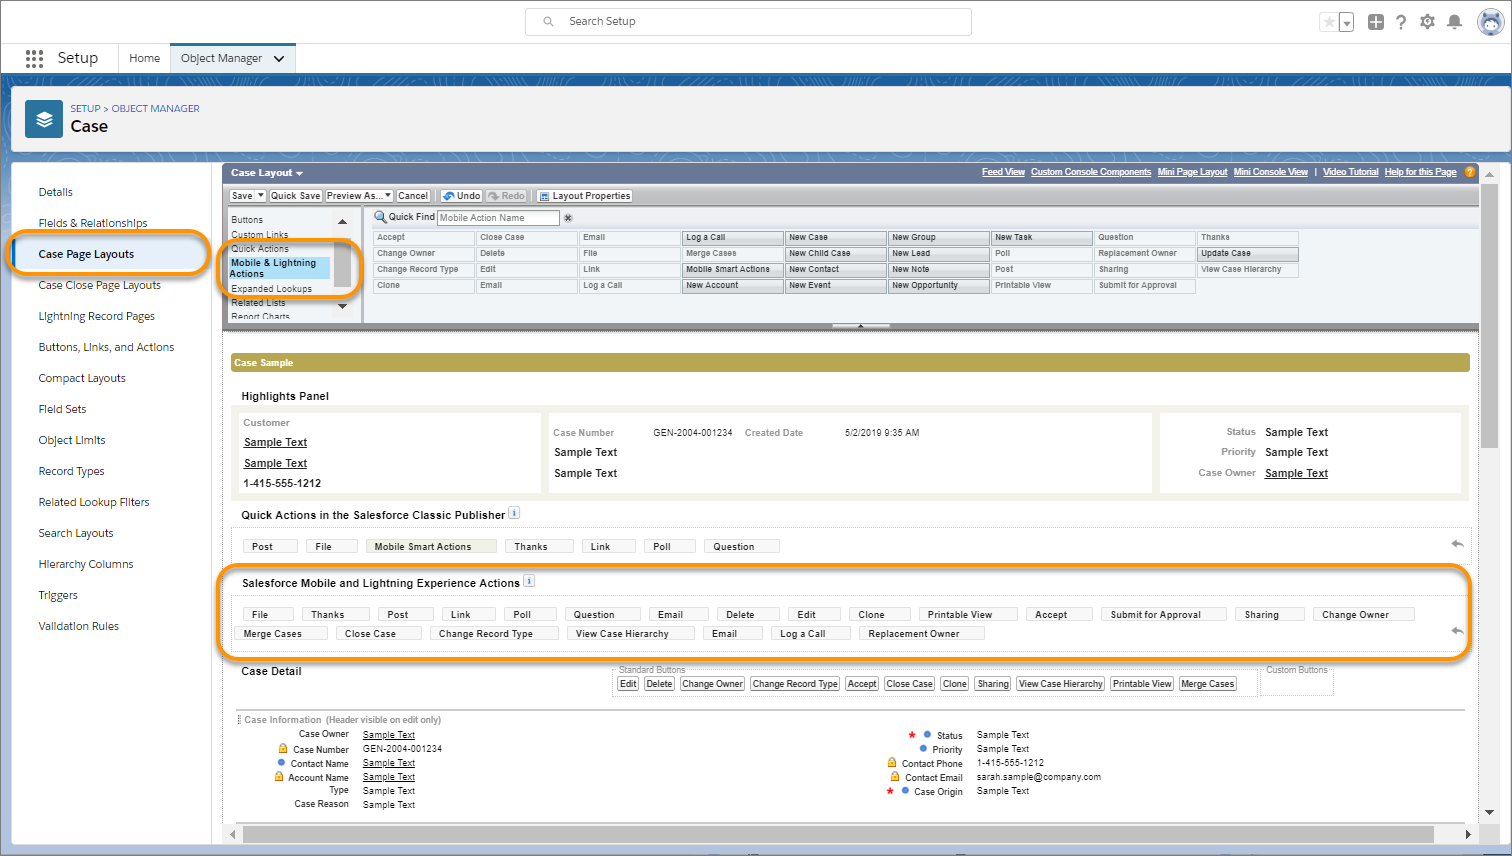The height and width of the screenshot is (856, 1512).
Task: Switch to the Home tab
Action: [144, 58]
